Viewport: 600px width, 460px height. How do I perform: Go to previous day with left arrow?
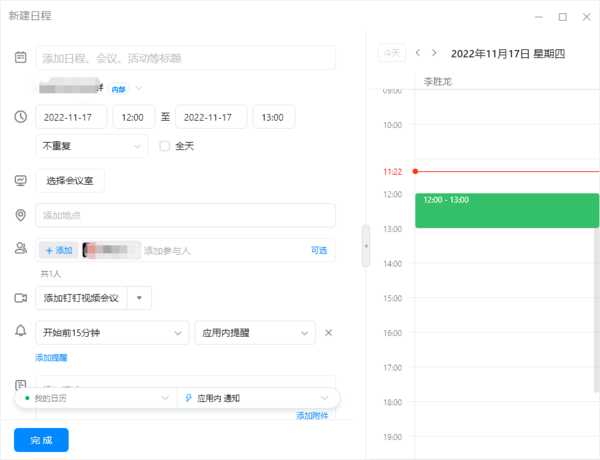coord(418,53)
